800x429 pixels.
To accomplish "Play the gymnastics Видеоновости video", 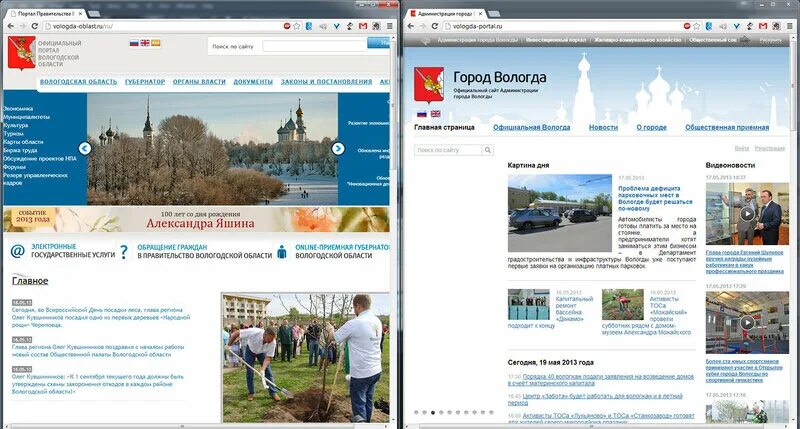I will [747, 322].
